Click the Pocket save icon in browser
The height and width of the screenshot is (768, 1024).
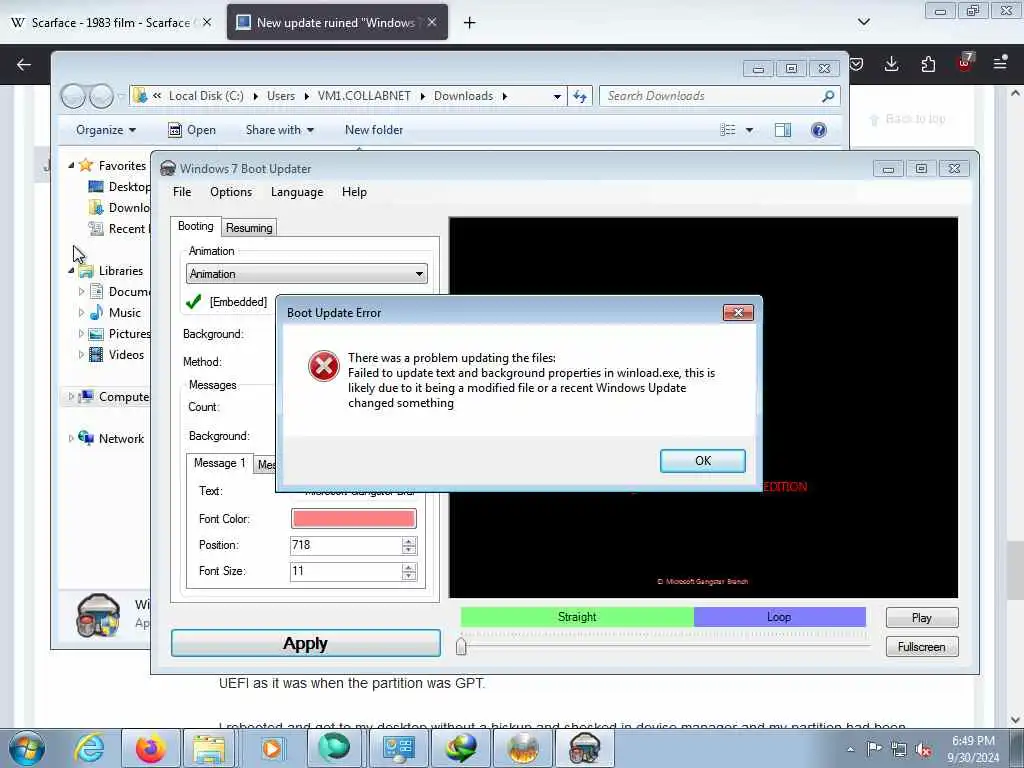(856, 64)
